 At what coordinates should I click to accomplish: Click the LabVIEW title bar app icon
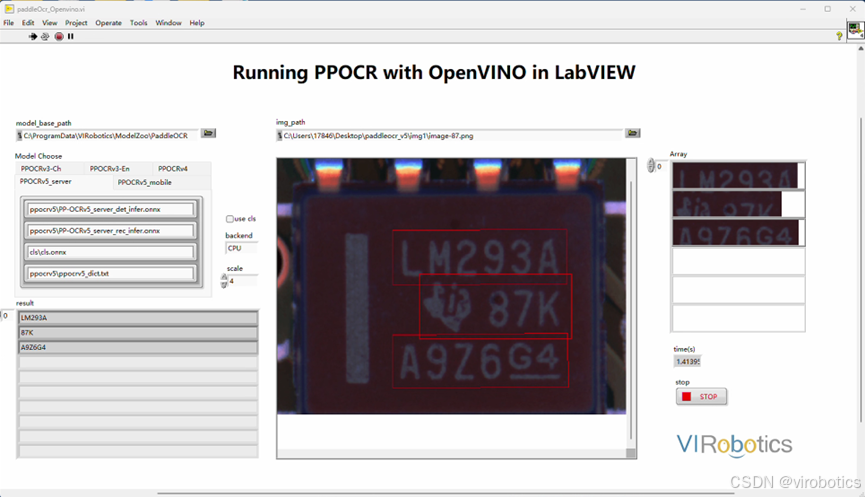pyautogui.click(x=9, y=9)
